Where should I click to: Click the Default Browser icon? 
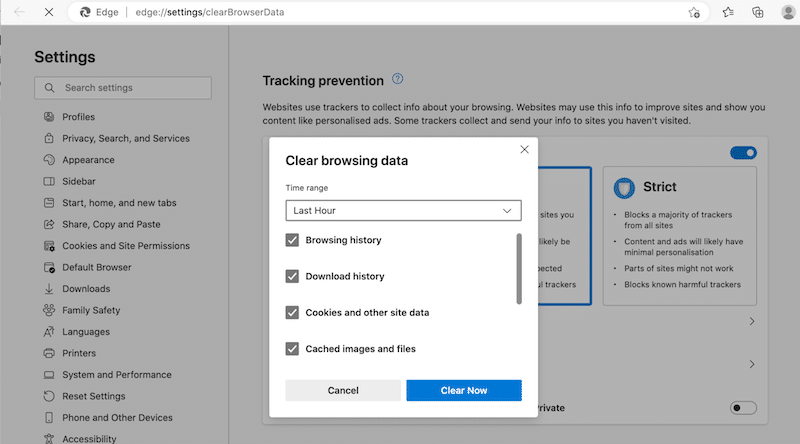click(x=49, y=267)
